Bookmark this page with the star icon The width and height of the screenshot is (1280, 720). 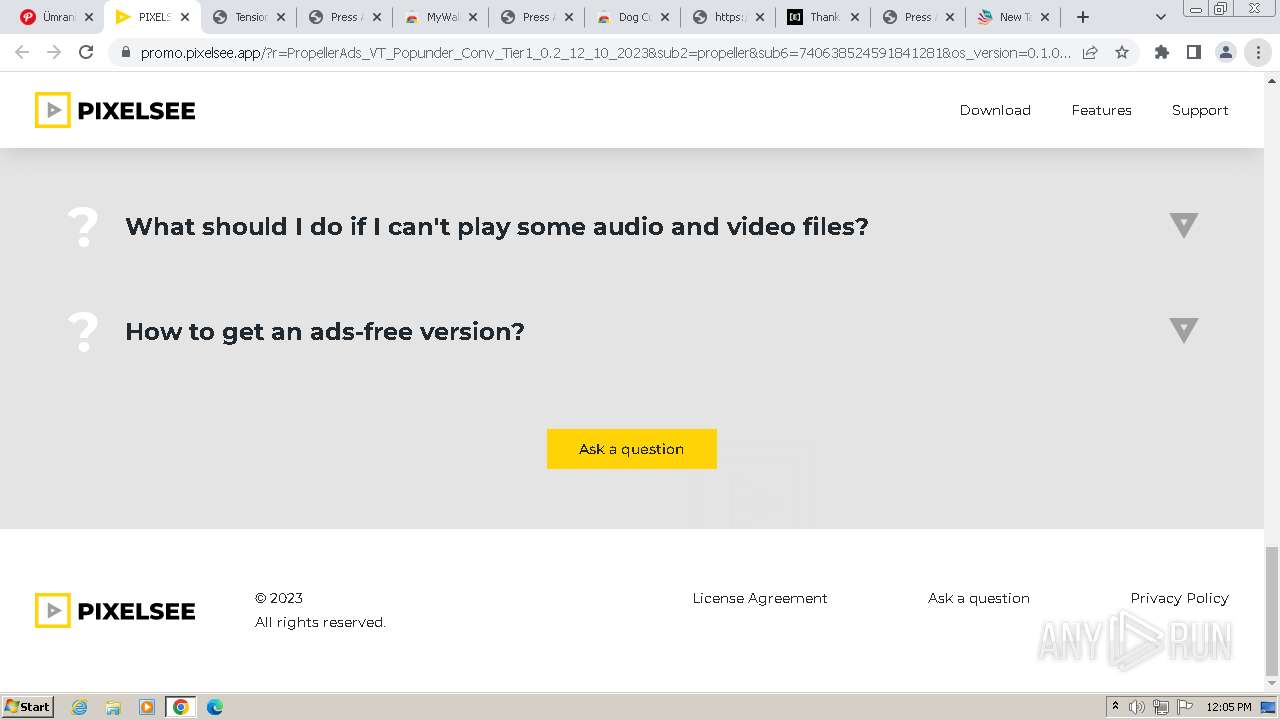click(x=1122, y=52)
